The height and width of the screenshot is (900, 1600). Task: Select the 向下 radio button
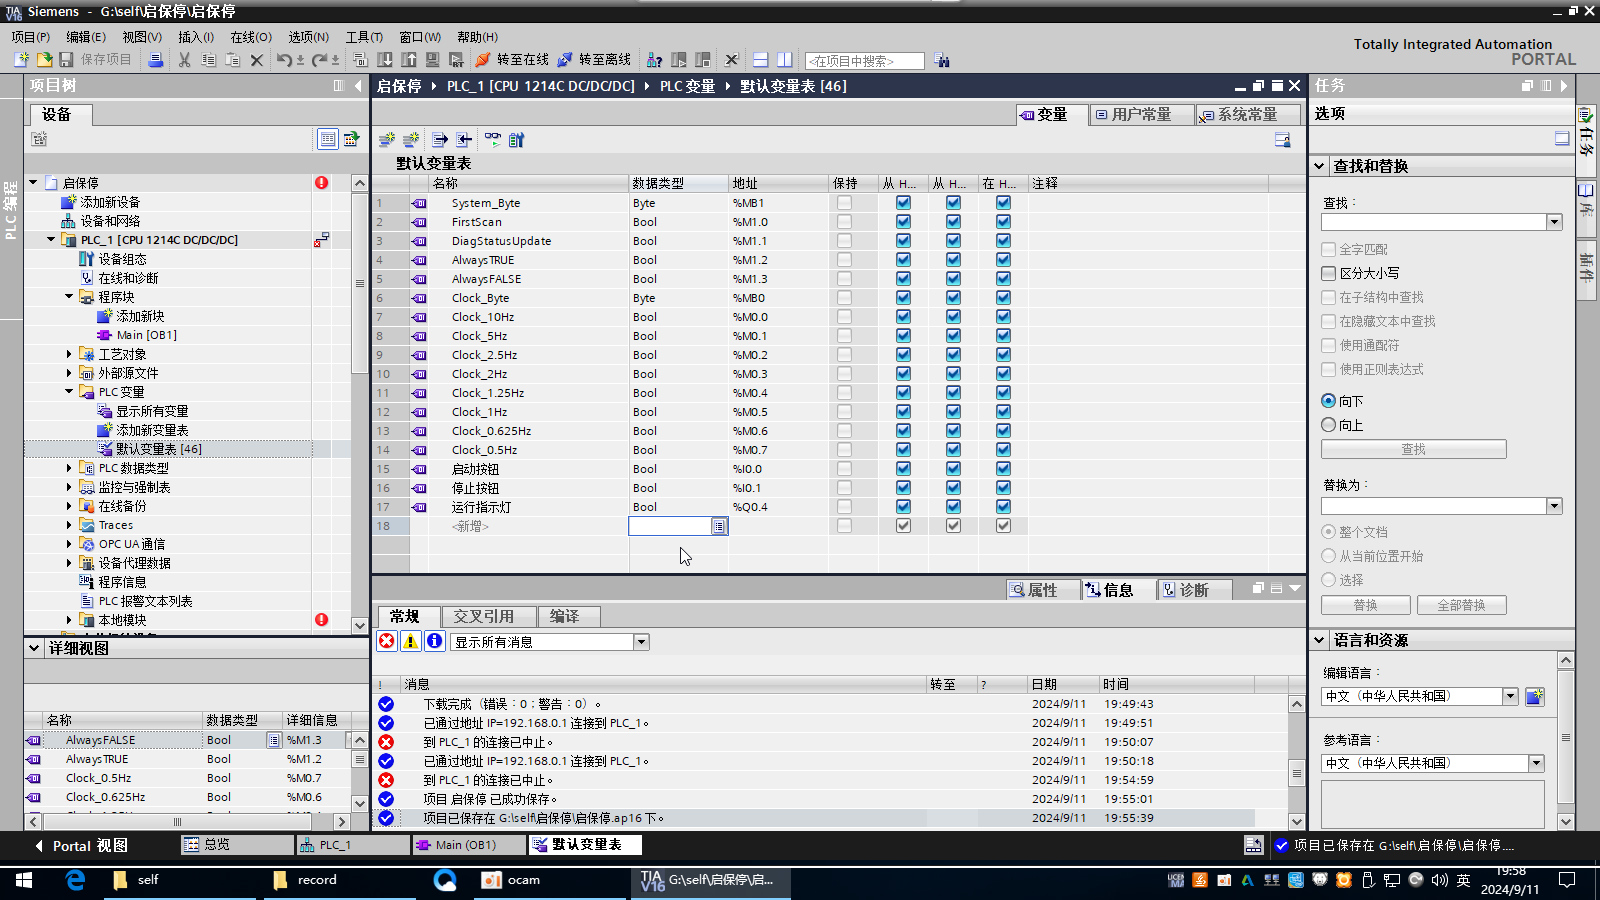pos(1329,401)
